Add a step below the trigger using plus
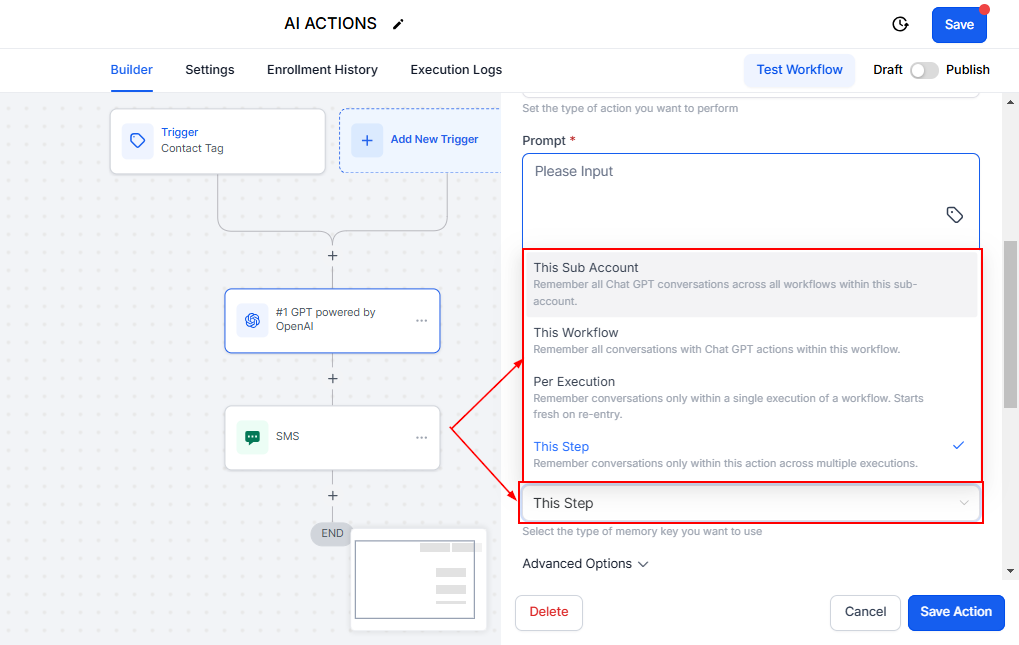The width and height of the screenshot is (1019, 645). point(333,256)
